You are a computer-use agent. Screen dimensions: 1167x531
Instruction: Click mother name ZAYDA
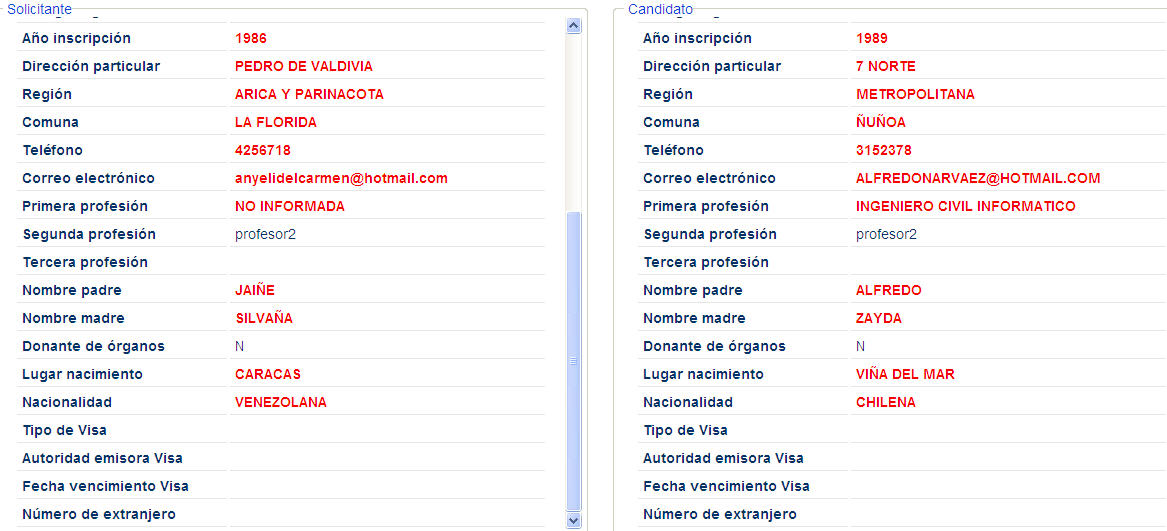point(879,318)
